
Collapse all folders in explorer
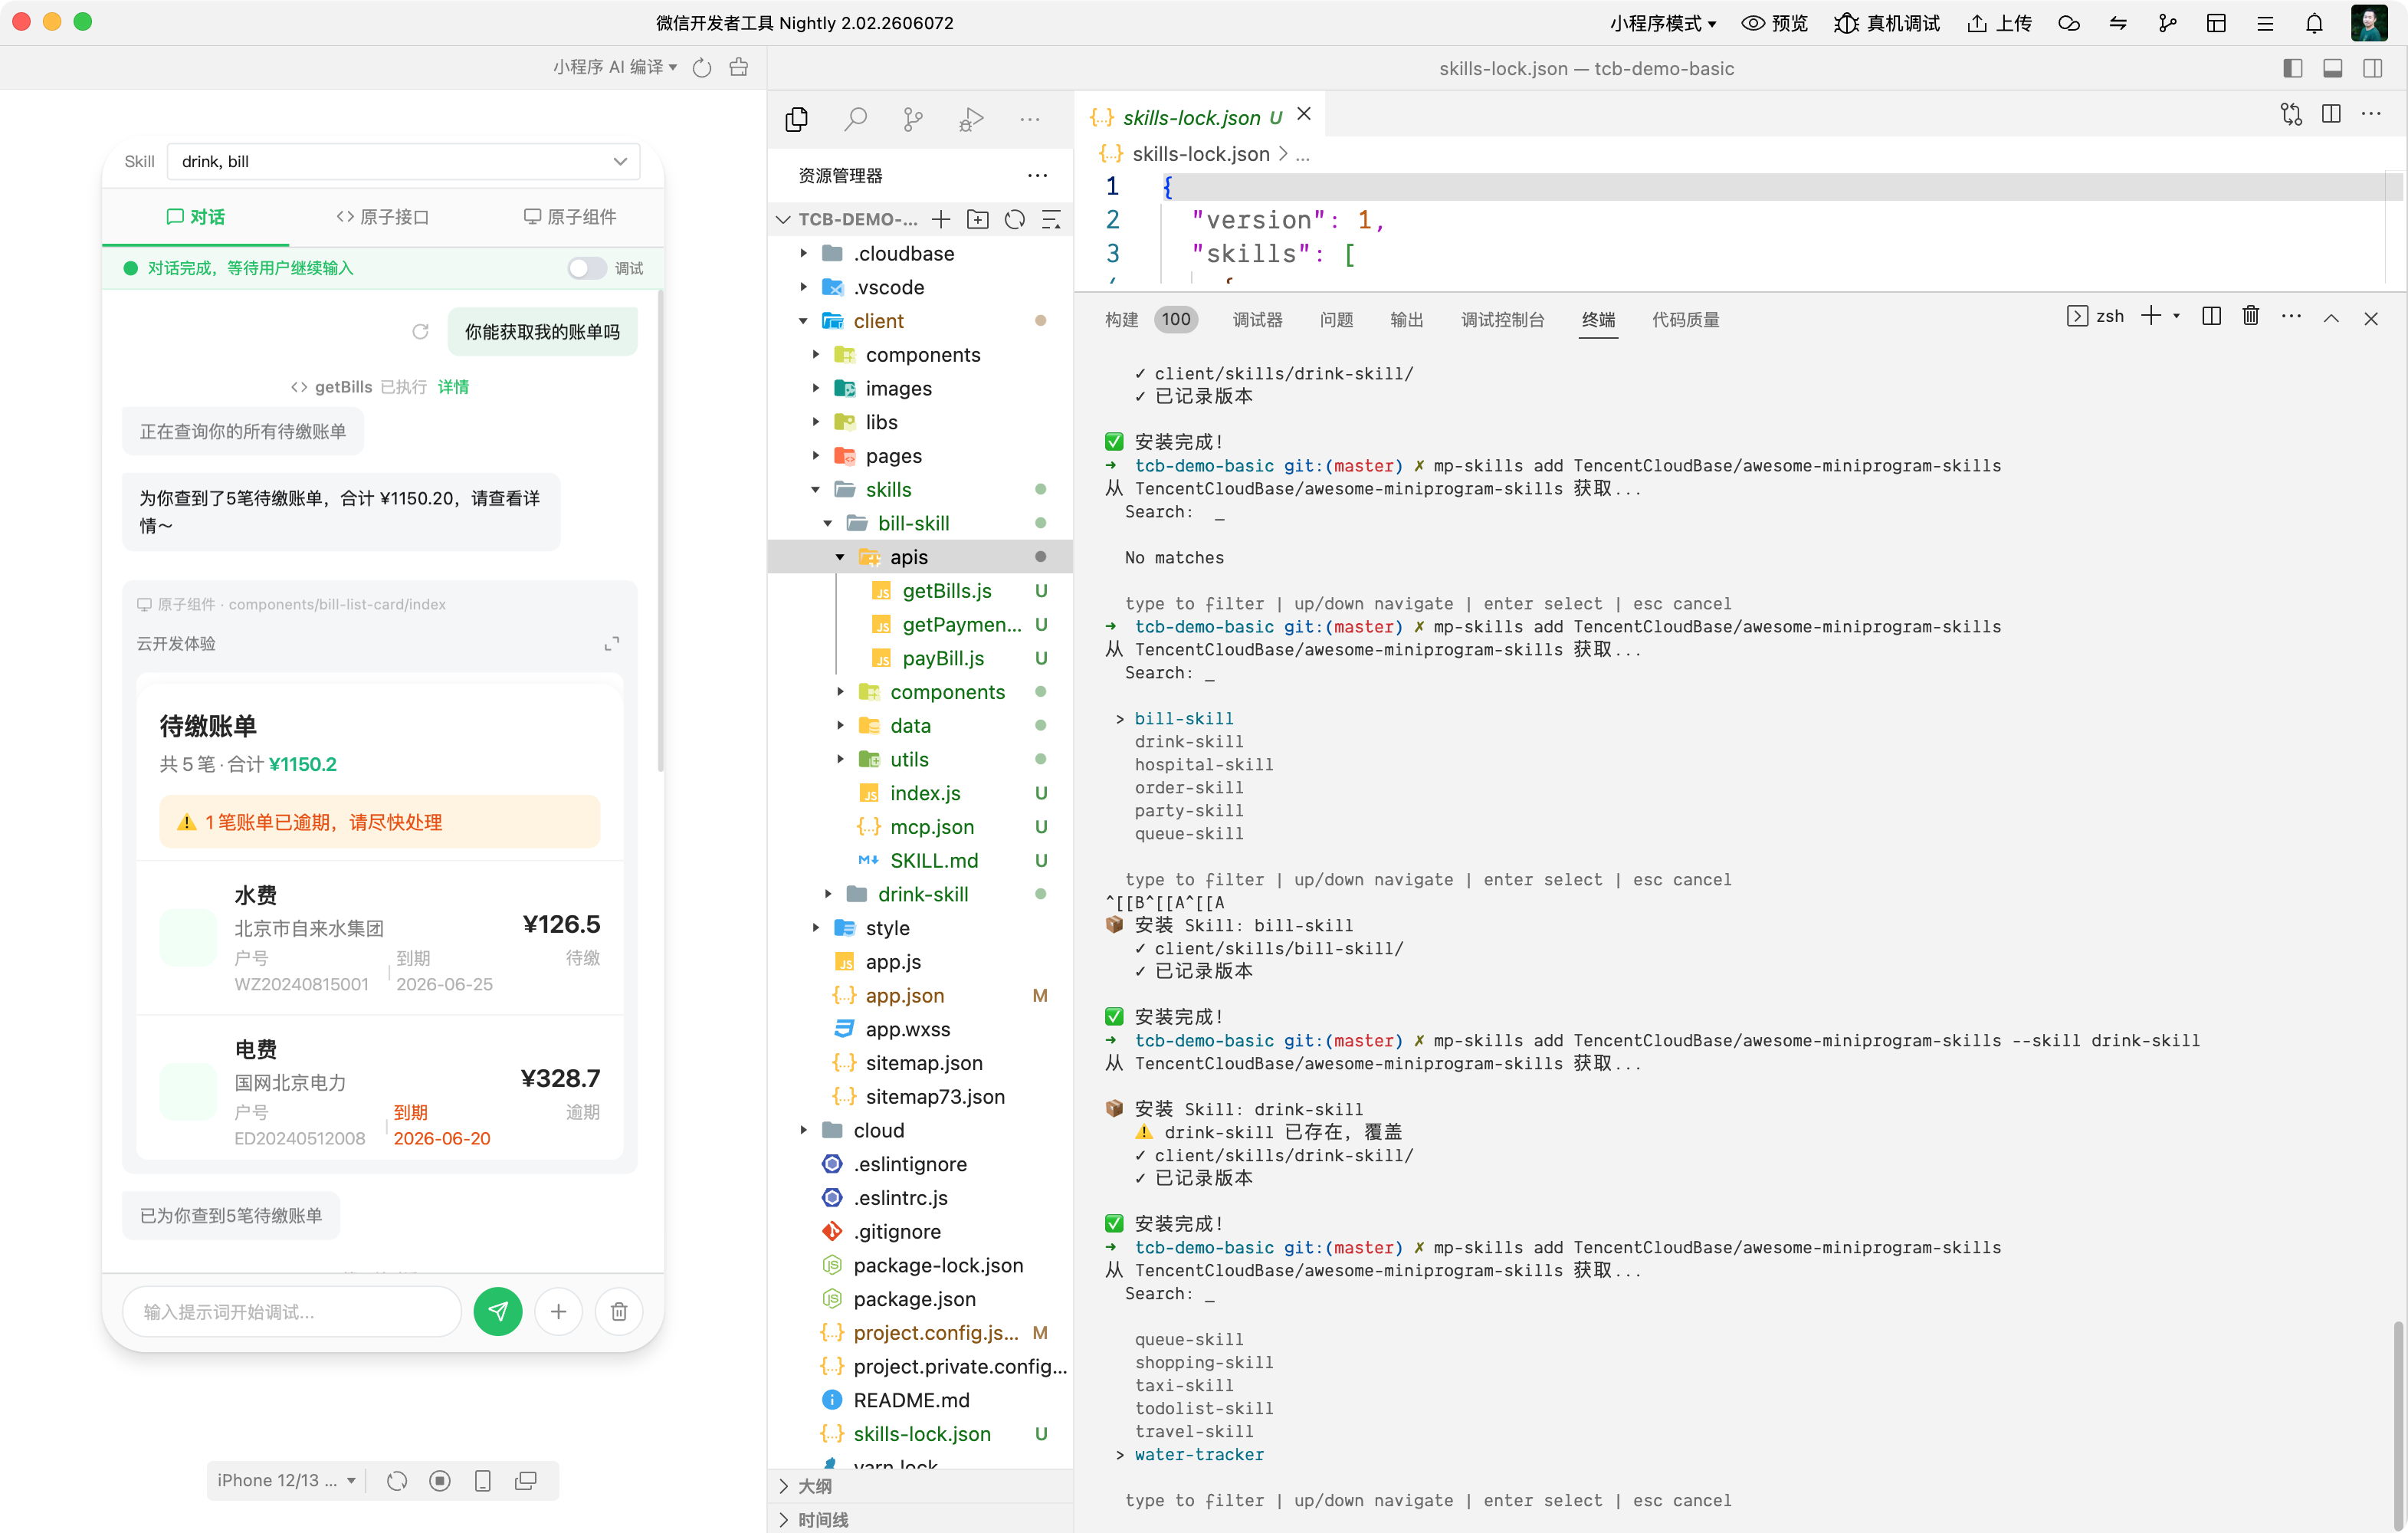click(x=1051, y=219)
